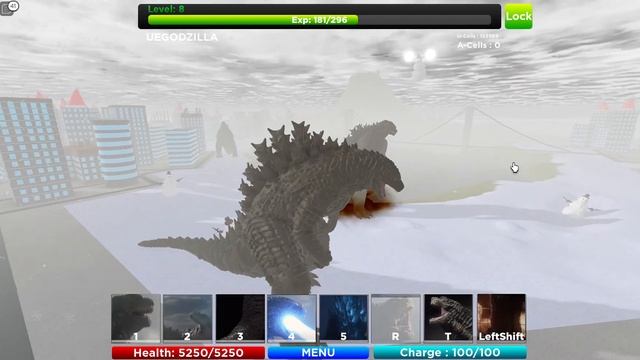Use ability slot 3 tail icon
Viewport: 640px width, 360px height.
(x=240, y=318)
